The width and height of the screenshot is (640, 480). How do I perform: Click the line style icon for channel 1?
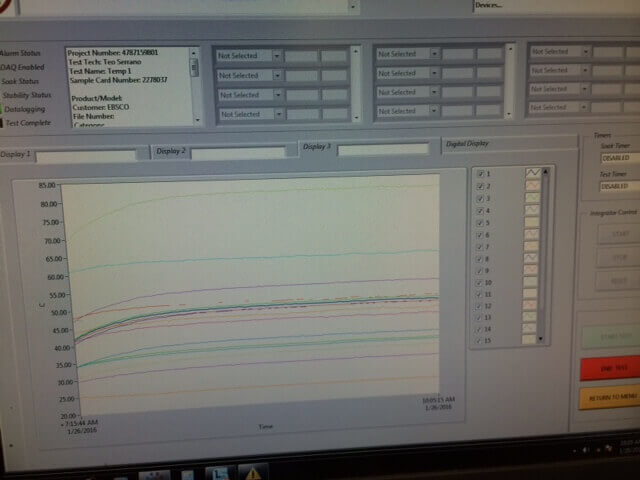[x=532, y=174]
